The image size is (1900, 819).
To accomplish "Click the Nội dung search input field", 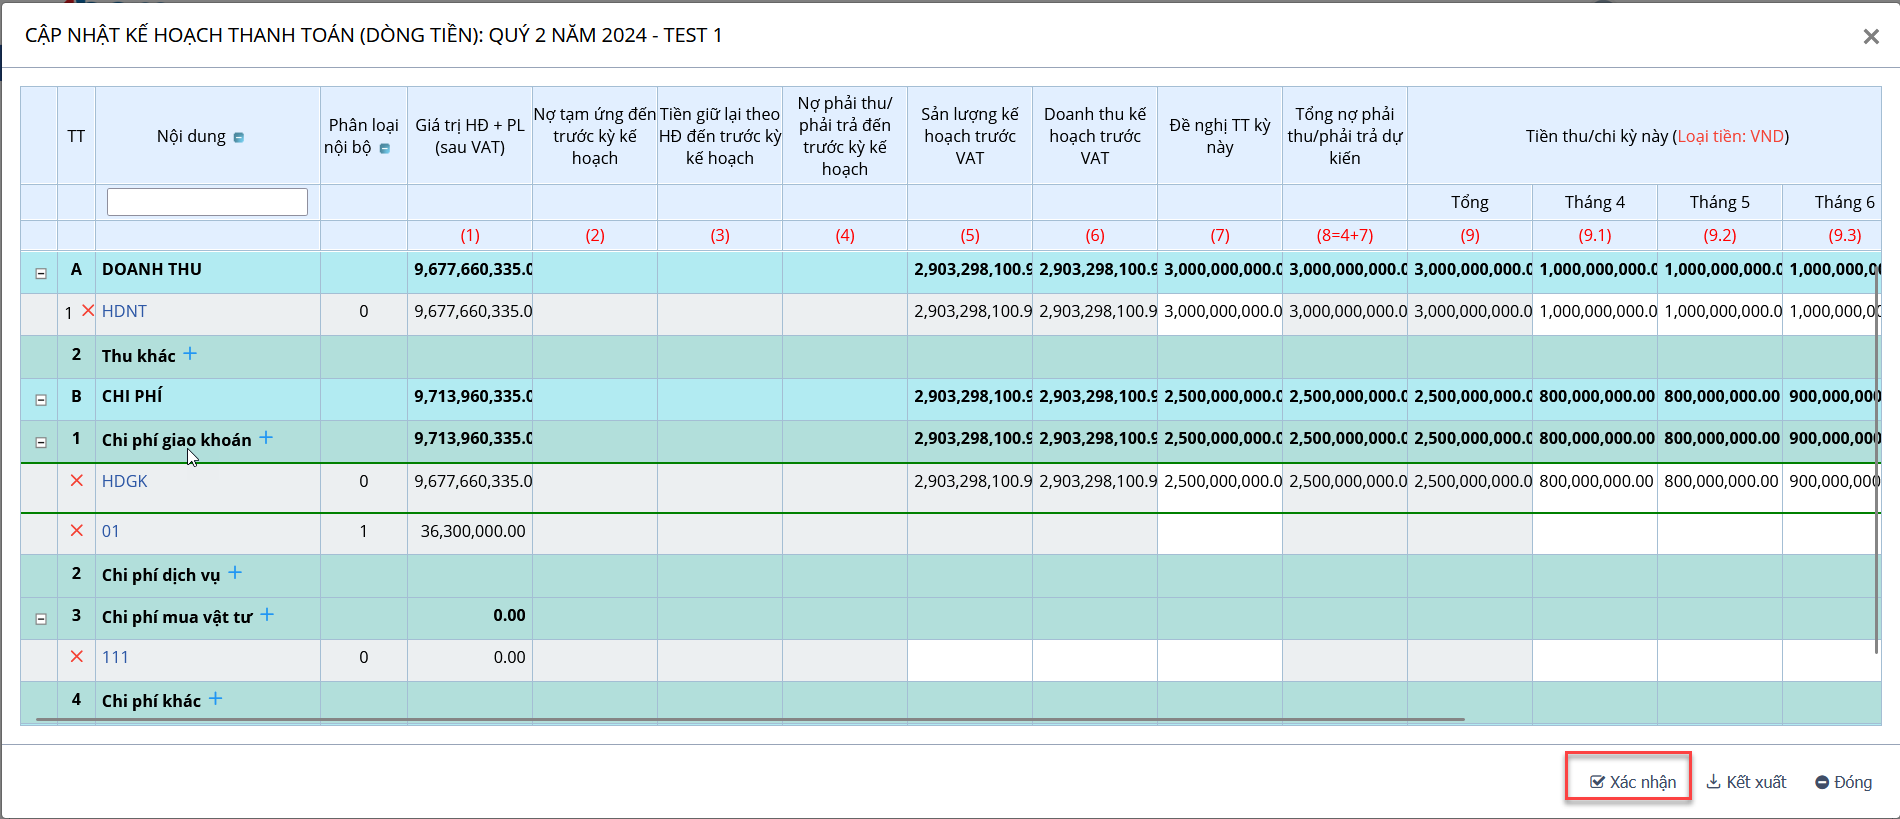I will 207,202.
